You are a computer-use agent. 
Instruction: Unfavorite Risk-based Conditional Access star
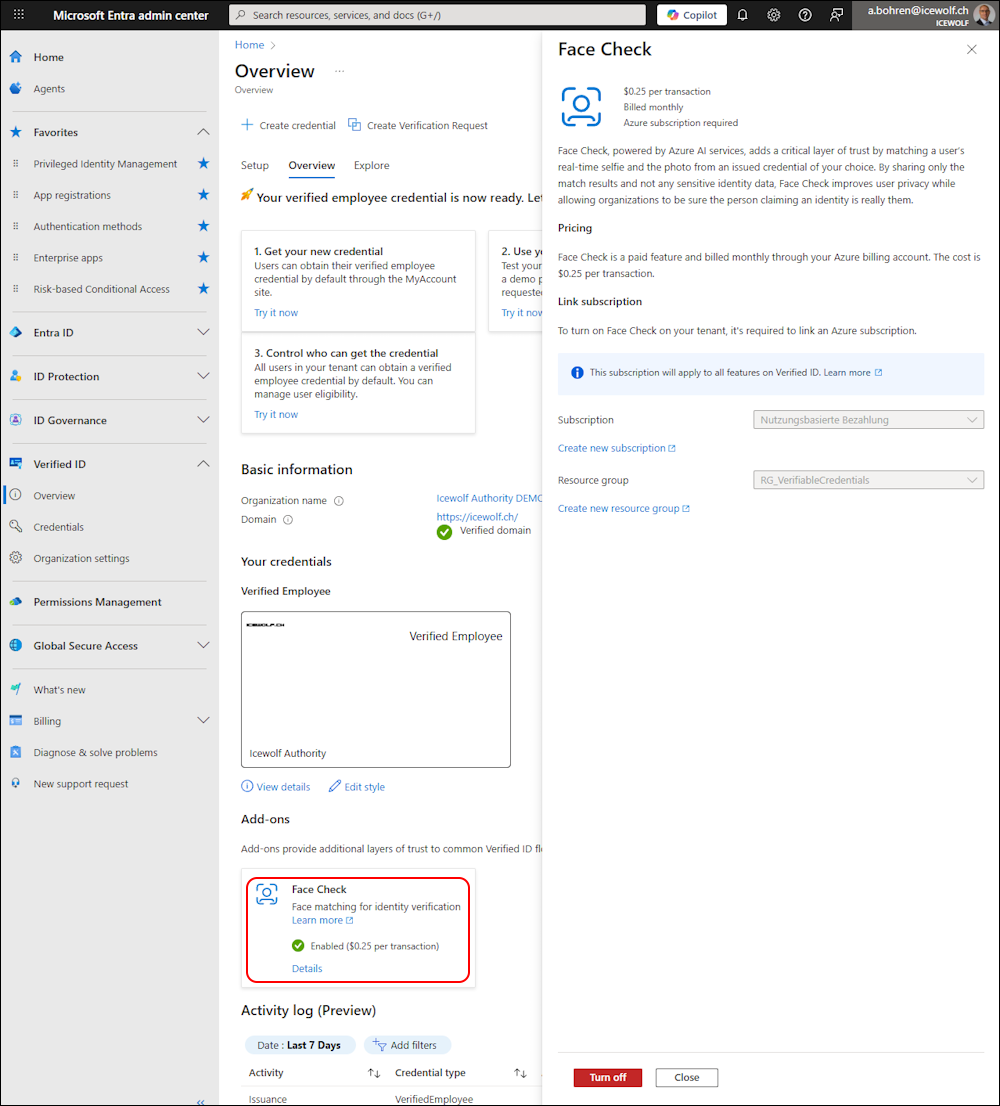[x=203, y=288]
